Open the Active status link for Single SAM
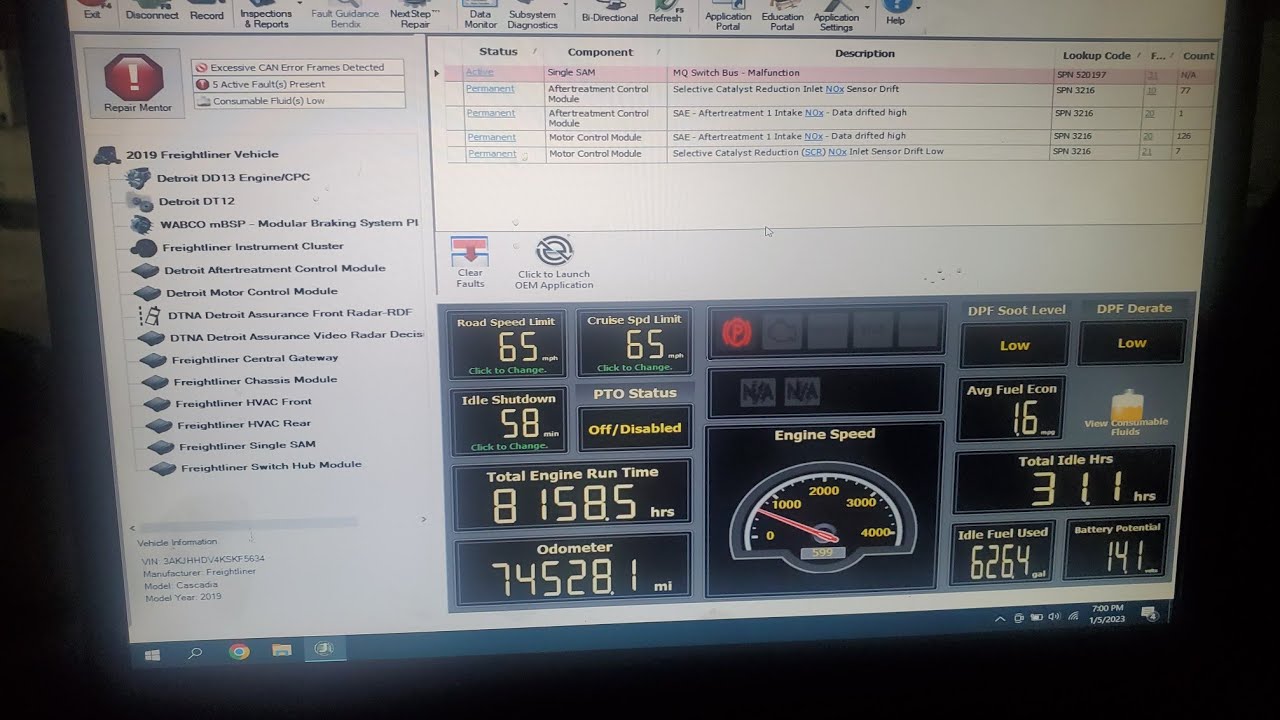 (480, 73)
